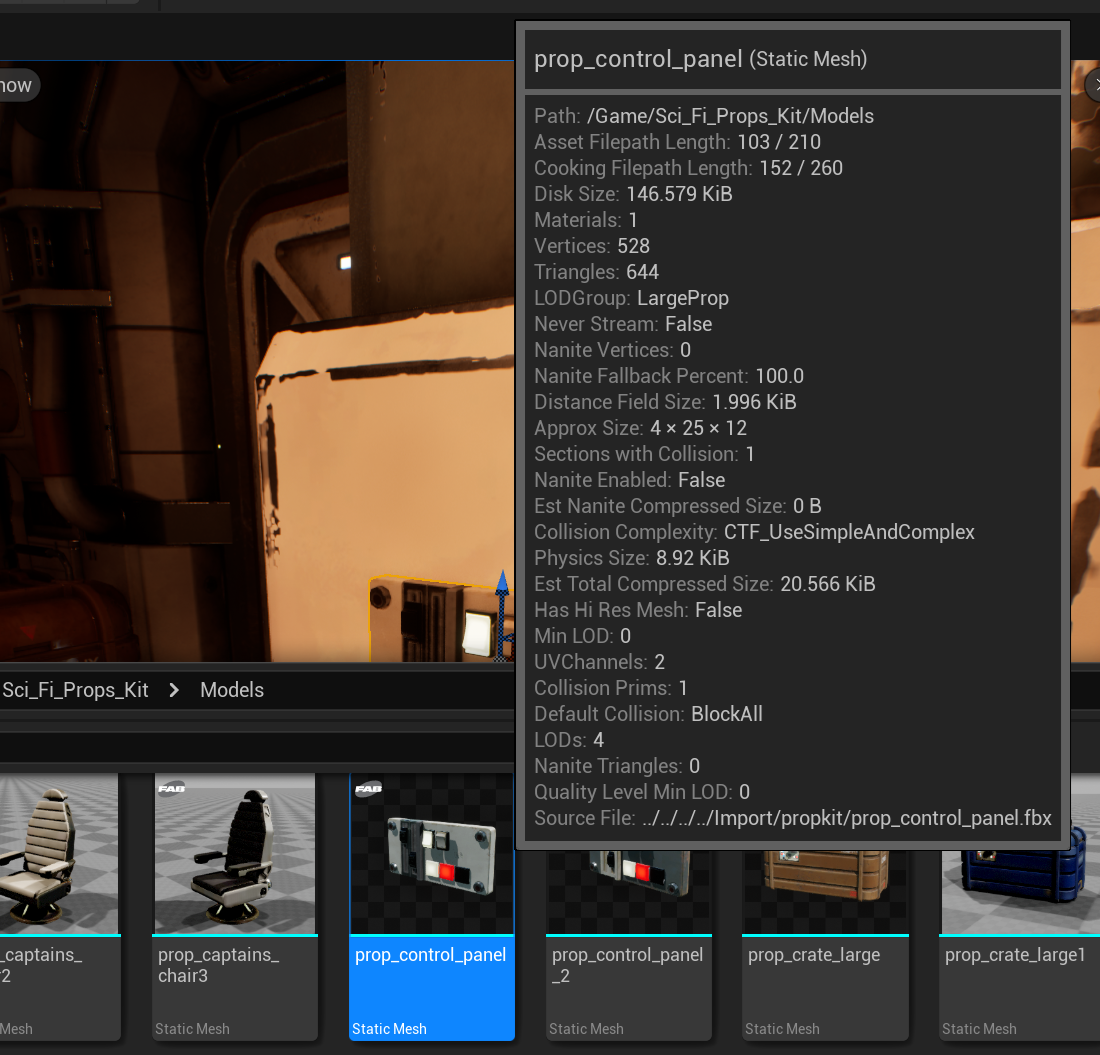
Task: Click the prop_crate_large name label
Action: pyautogui.click(x=814, y=955)
